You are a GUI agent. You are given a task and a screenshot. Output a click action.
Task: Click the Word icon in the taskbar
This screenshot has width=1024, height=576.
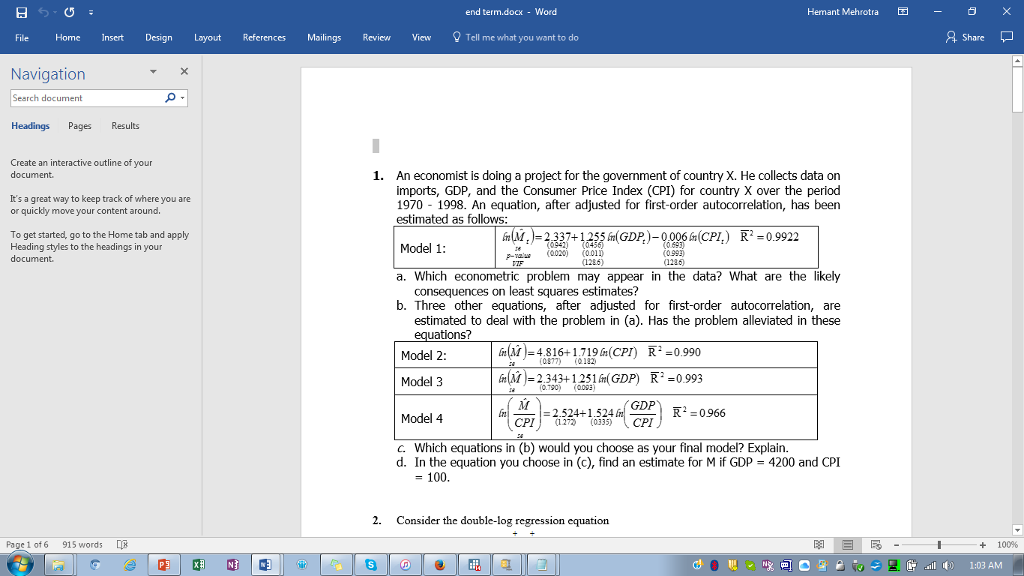pos(266,565)
